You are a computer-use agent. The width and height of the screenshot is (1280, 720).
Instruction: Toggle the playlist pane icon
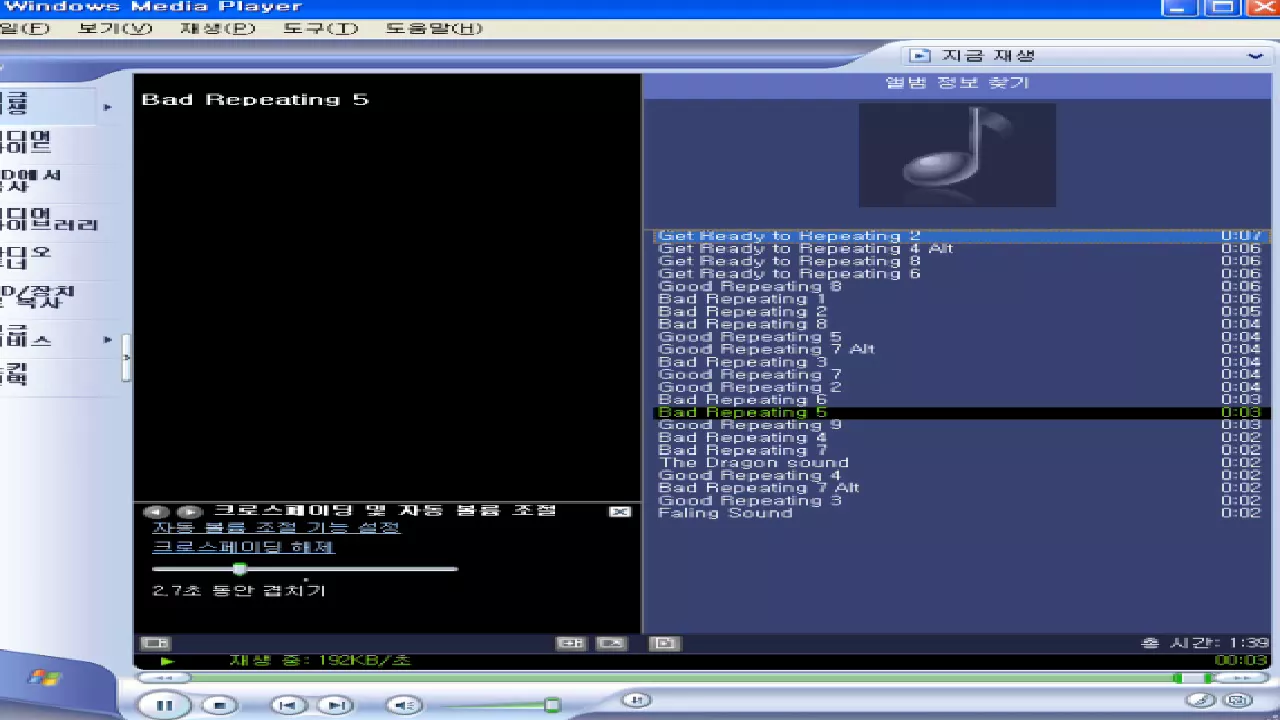[x=665, y=643]
